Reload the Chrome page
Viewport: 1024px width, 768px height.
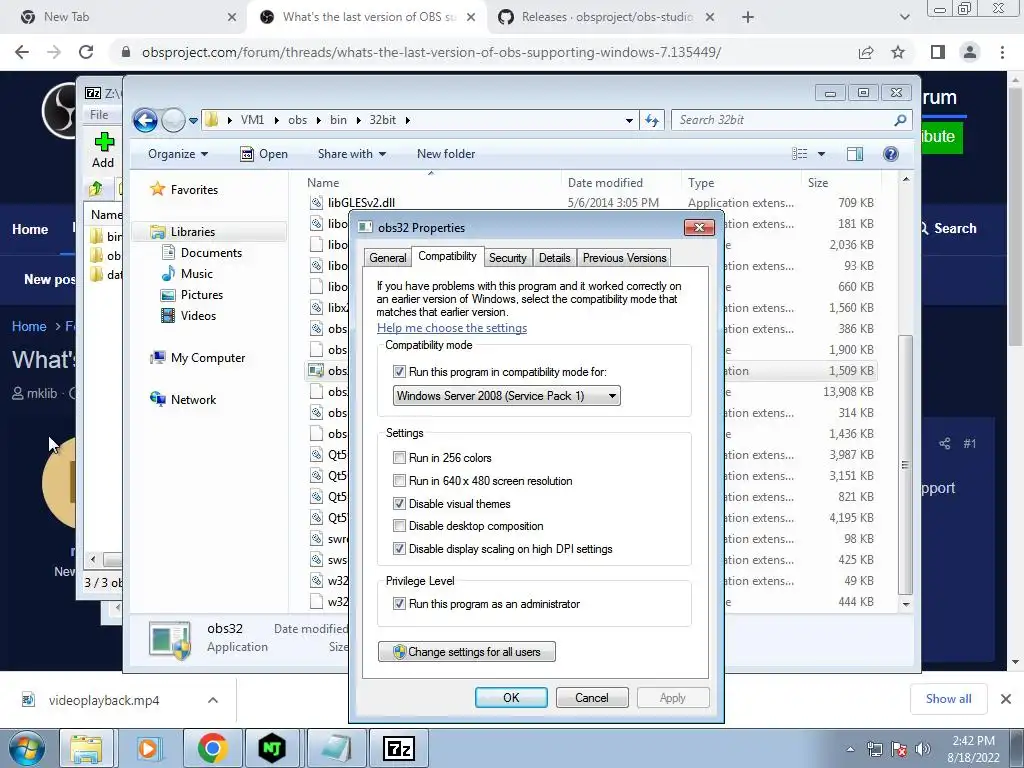pyautogui.click(x=86, y=52)
